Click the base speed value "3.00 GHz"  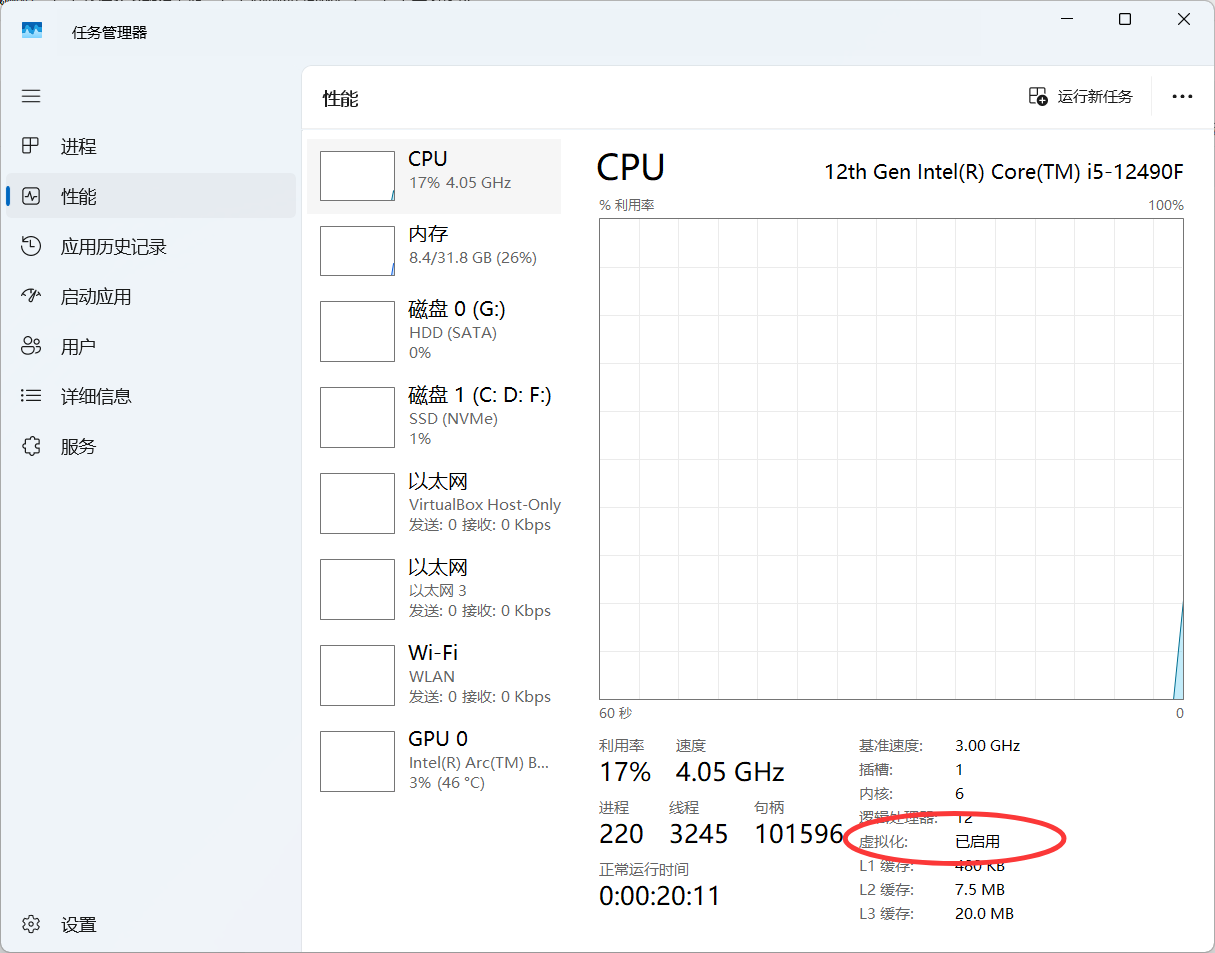click(988, 746)
